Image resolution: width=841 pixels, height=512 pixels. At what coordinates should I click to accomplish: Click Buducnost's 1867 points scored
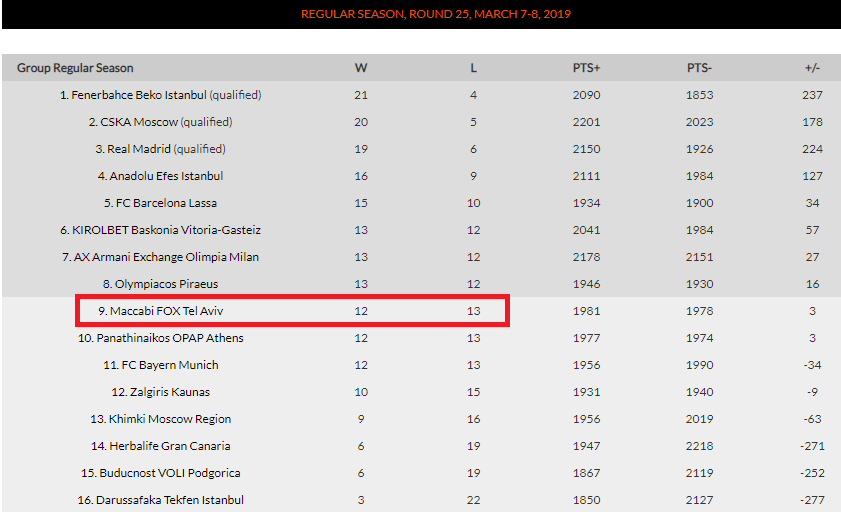[586, 473]
